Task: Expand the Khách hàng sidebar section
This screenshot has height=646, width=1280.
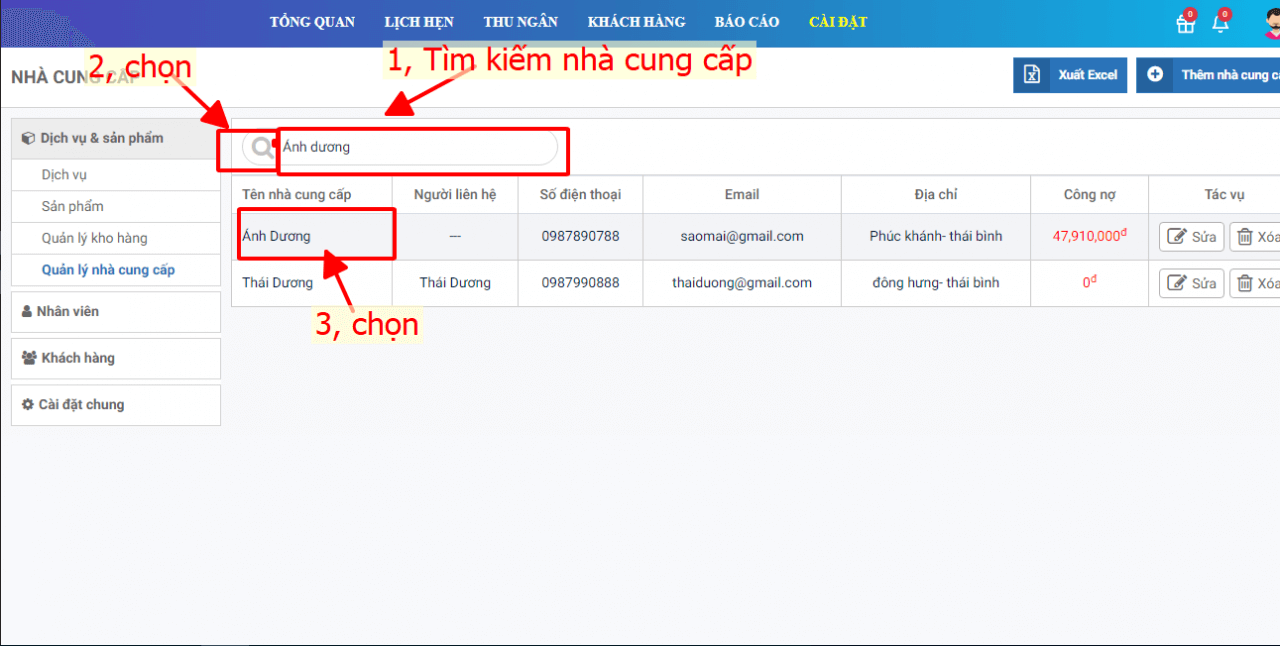Action: 115,358
